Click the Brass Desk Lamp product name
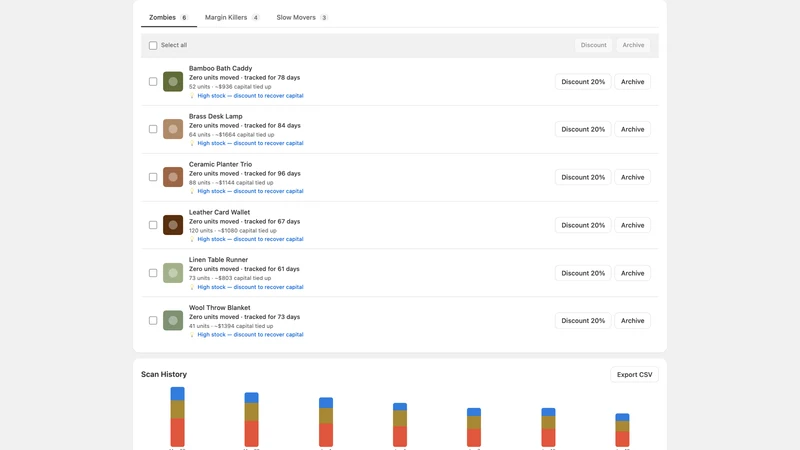800x450 pixels. point(216,116)
